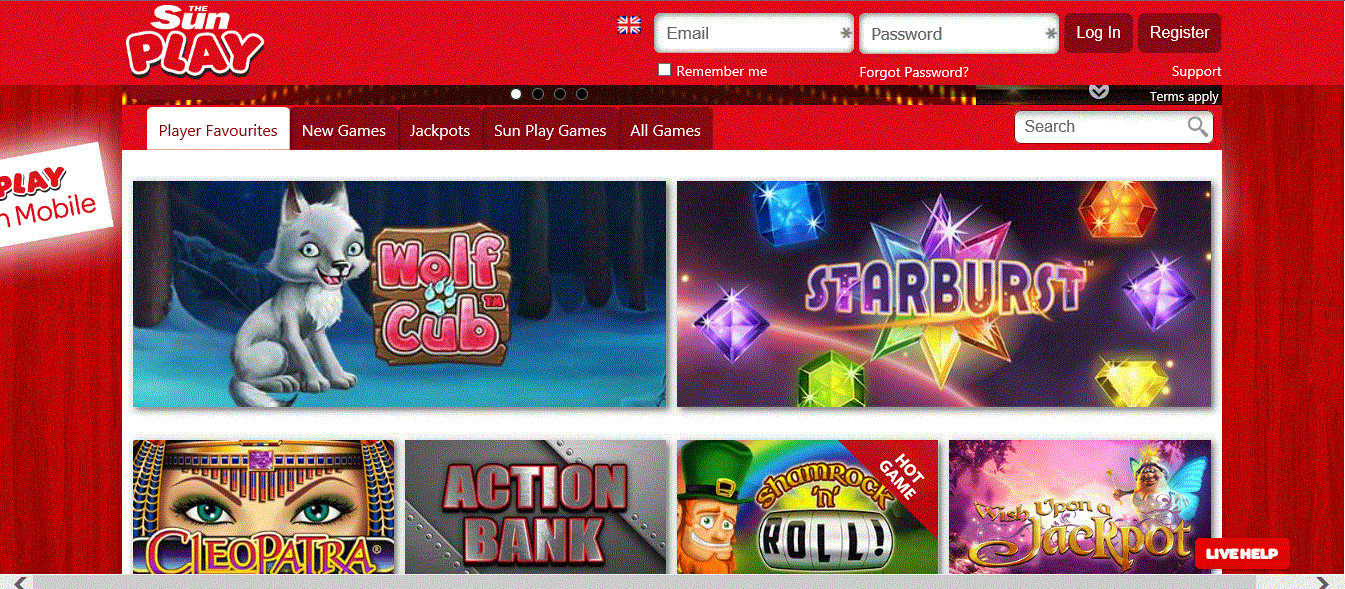The image size is (1345, 589).
Task: Click The Sun Play logo
Action: point(195,41)
